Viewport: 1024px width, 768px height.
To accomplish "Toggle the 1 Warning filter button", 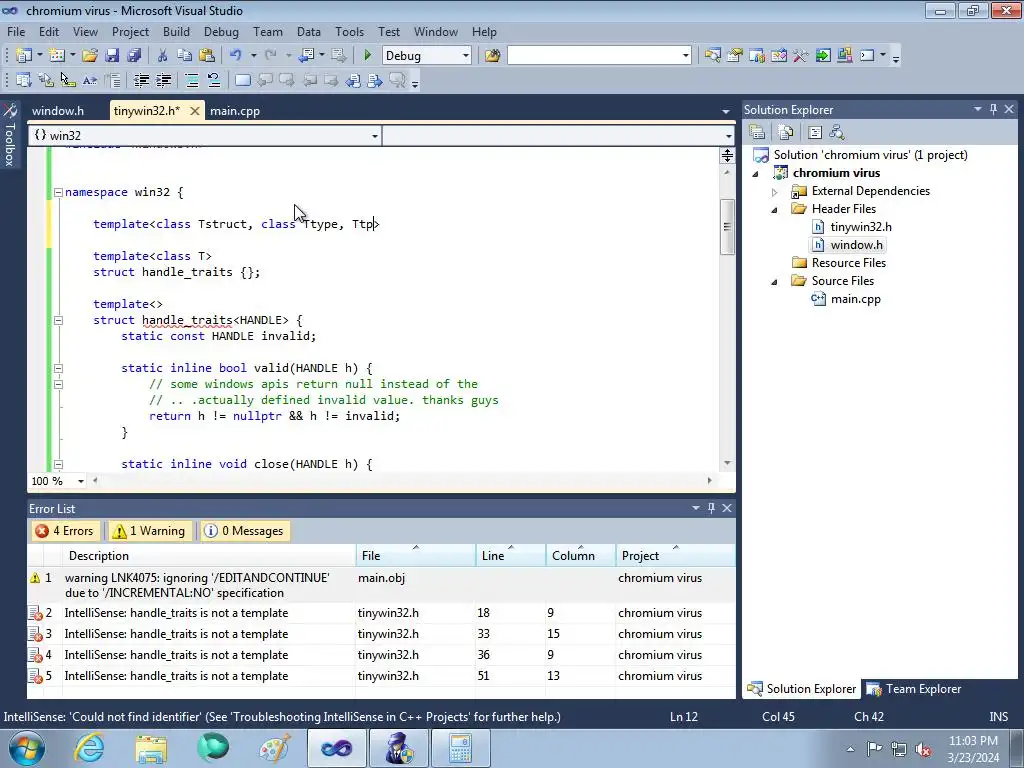I will point(150,531).
